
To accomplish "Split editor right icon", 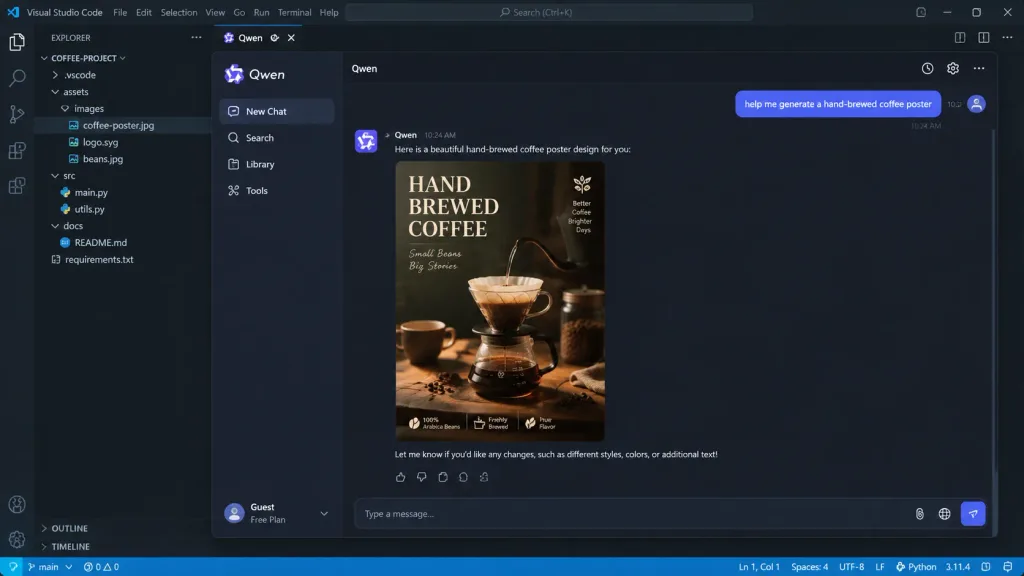I will 959,38.
